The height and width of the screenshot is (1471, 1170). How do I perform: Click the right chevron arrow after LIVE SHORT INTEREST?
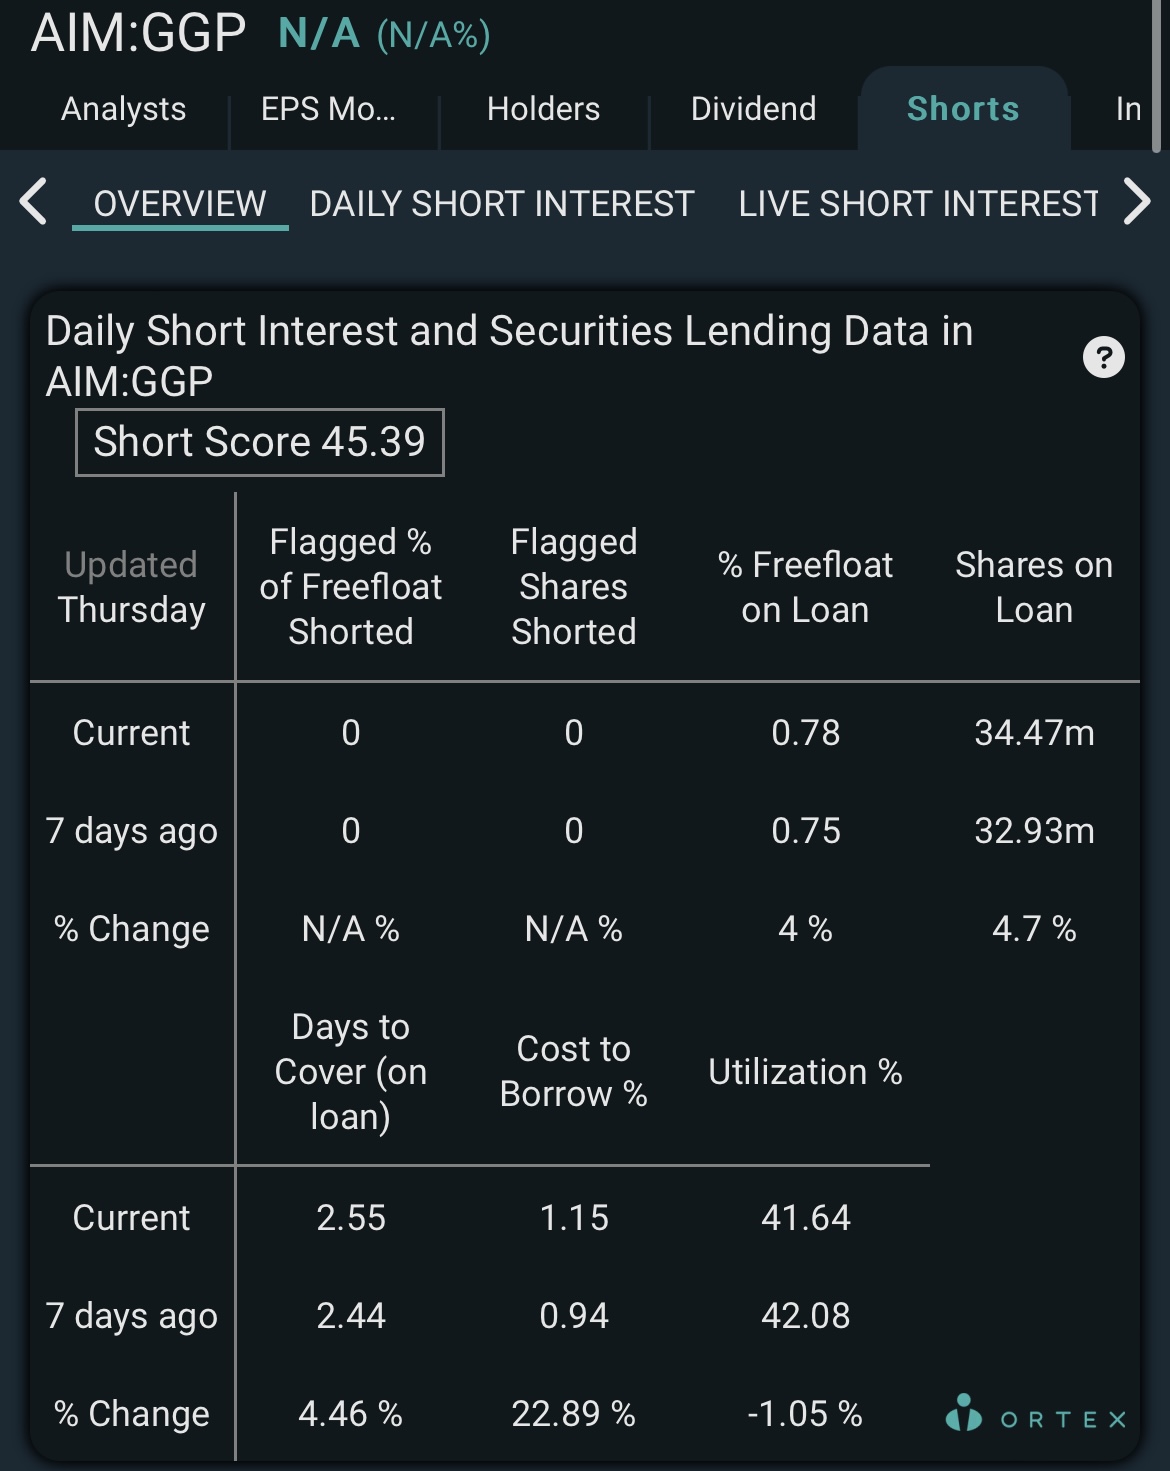[1137, 202]
